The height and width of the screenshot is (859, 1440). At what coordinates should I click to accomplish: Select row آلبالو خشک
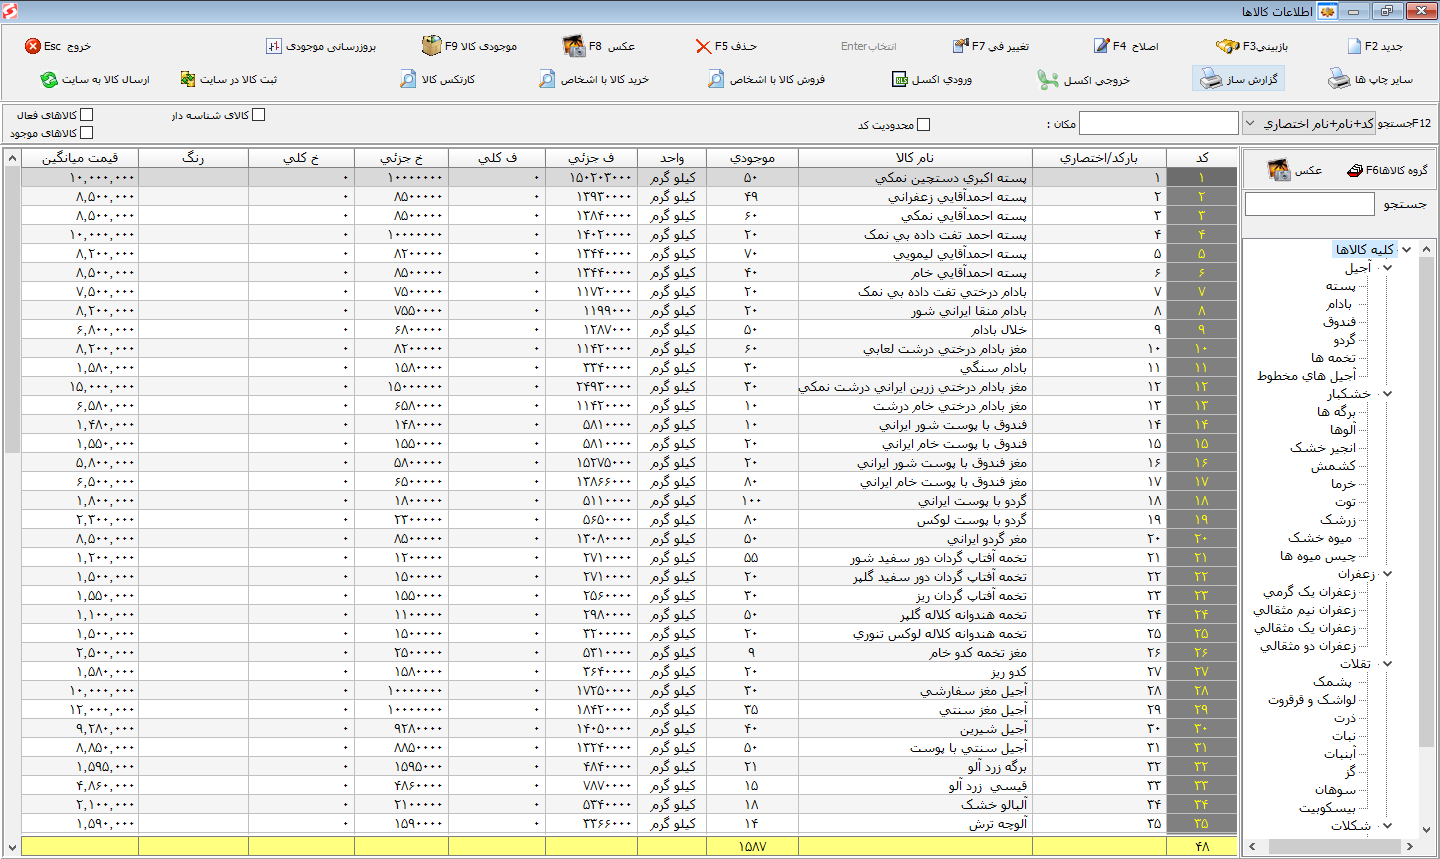629,805
